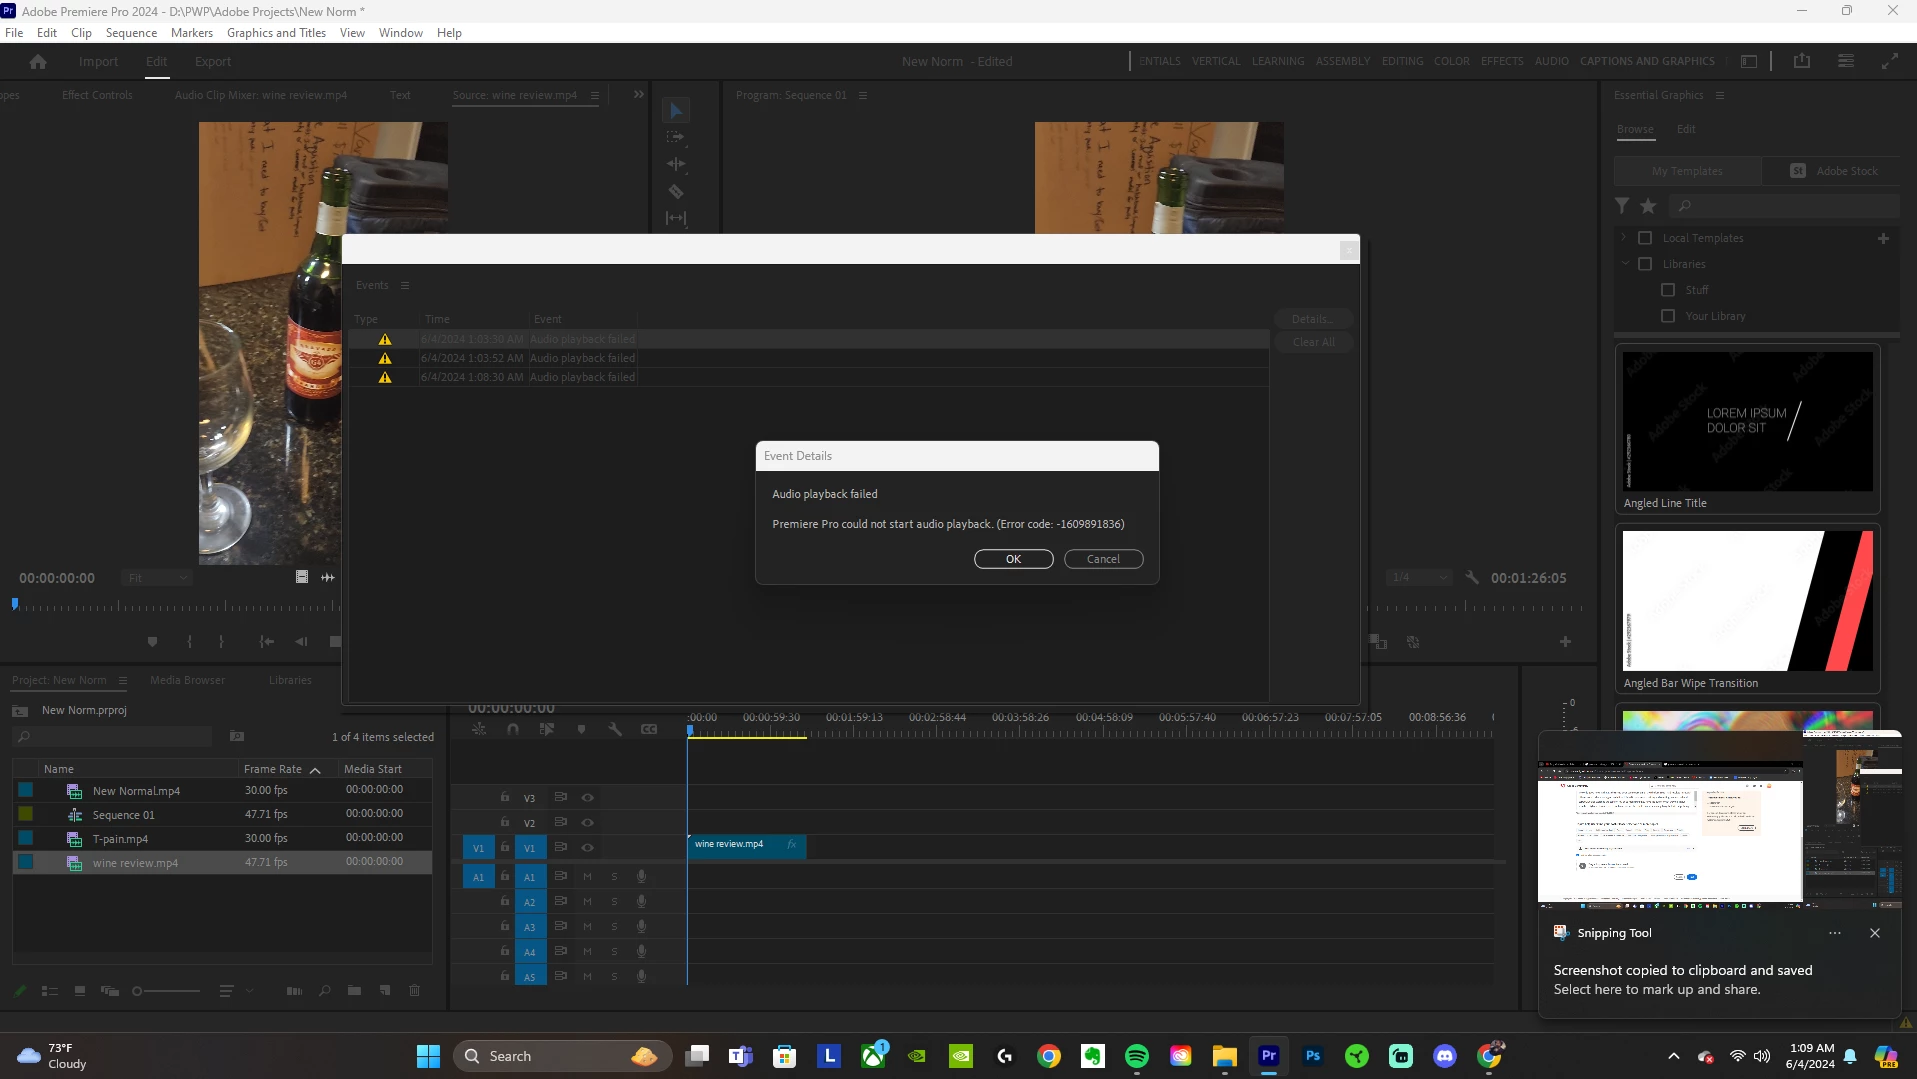Filter Essential Graphics templates with funnel icon
1917x1079 pixels.
pyautogui.click(x=1622, y=206)
